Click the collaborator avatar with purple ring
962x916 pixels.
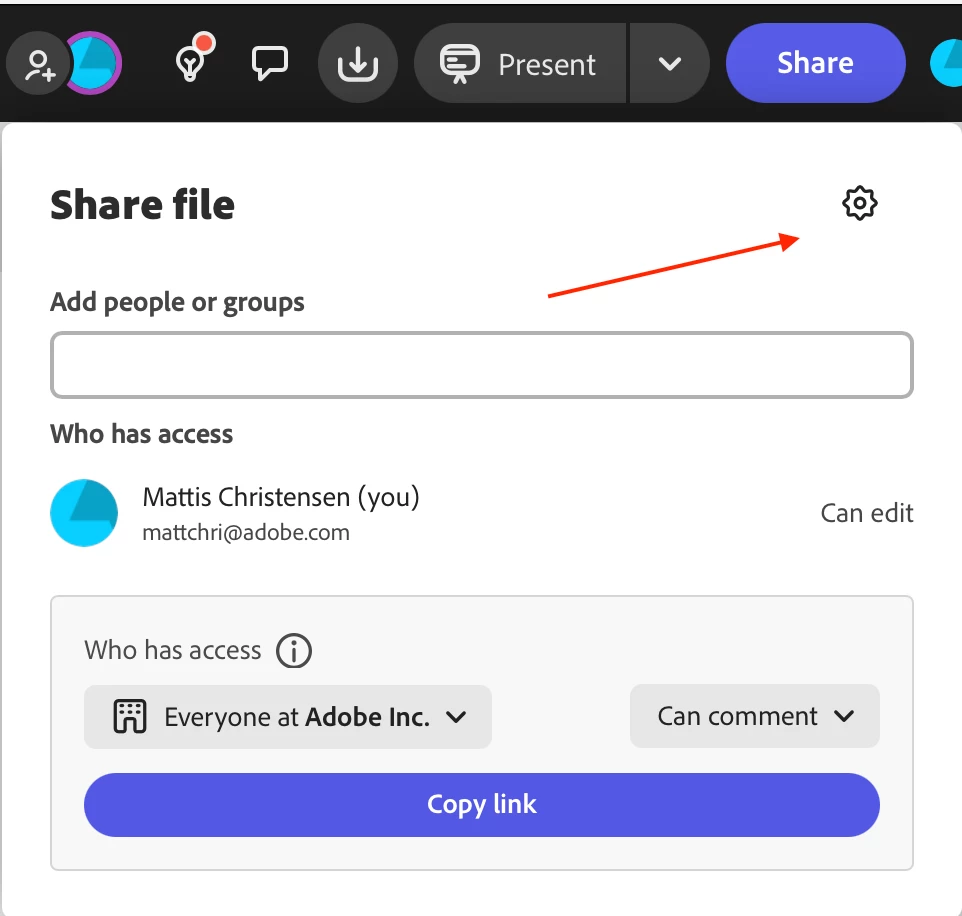[95, 63]
